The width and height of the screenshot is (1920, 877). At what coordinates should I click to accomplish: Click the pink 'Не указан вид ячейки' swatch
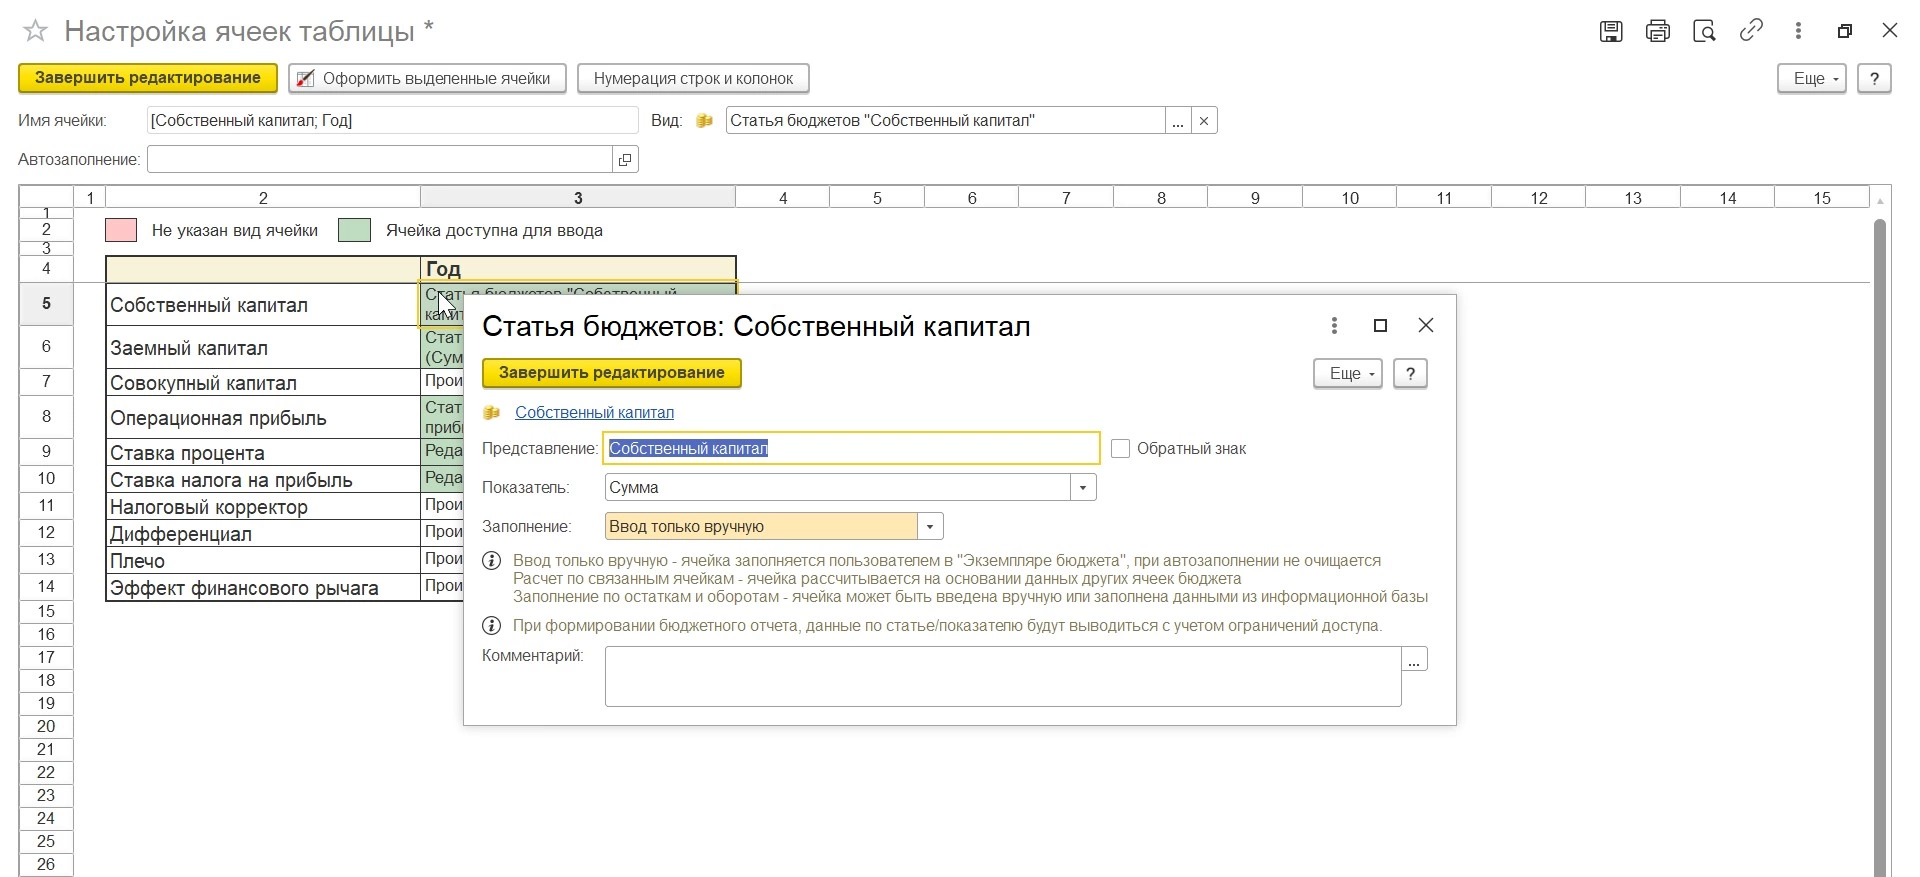(121, 231)
